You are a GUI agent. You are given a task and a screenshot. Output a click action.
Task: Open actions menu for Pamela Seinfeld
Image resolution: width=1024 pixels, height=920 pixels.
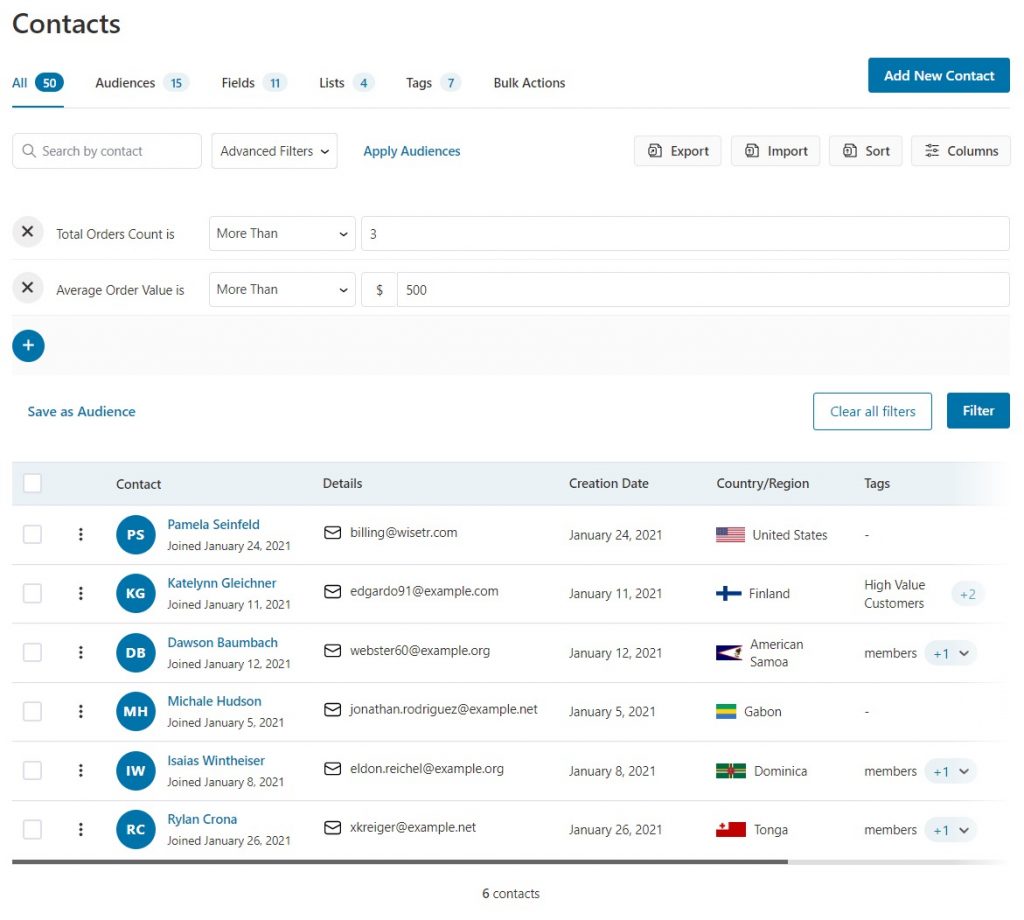tap(80, 534)
